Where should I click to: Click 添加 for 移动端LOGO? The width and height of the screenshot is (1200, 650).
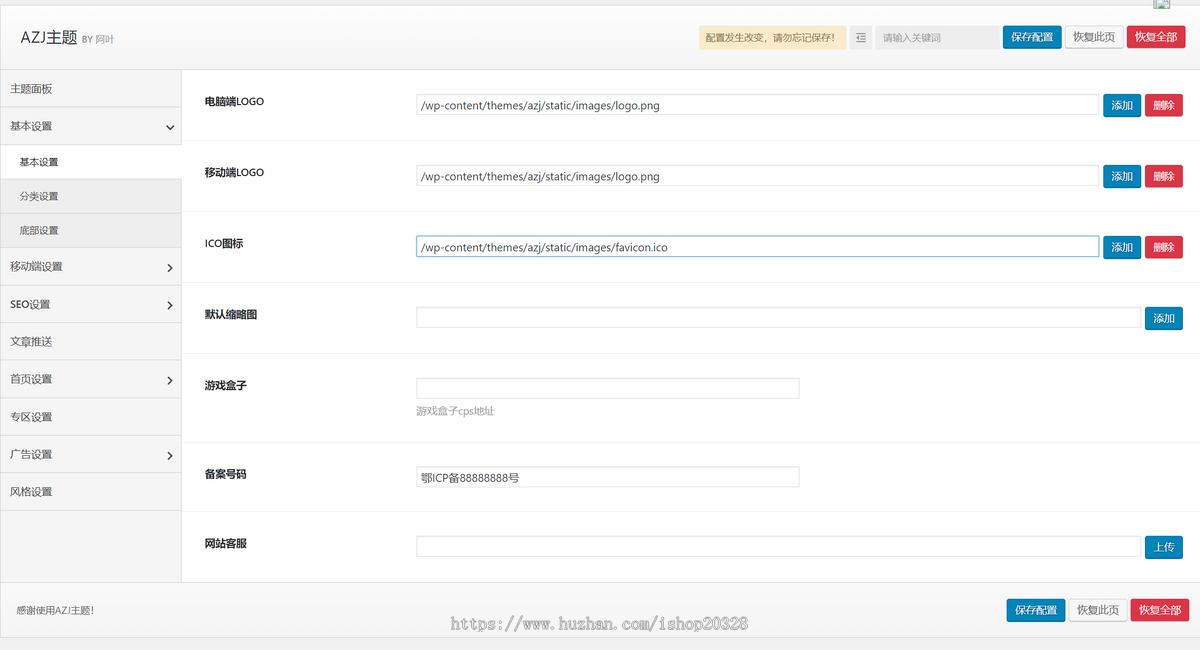pyautogui.click(x=1122, y=176)
